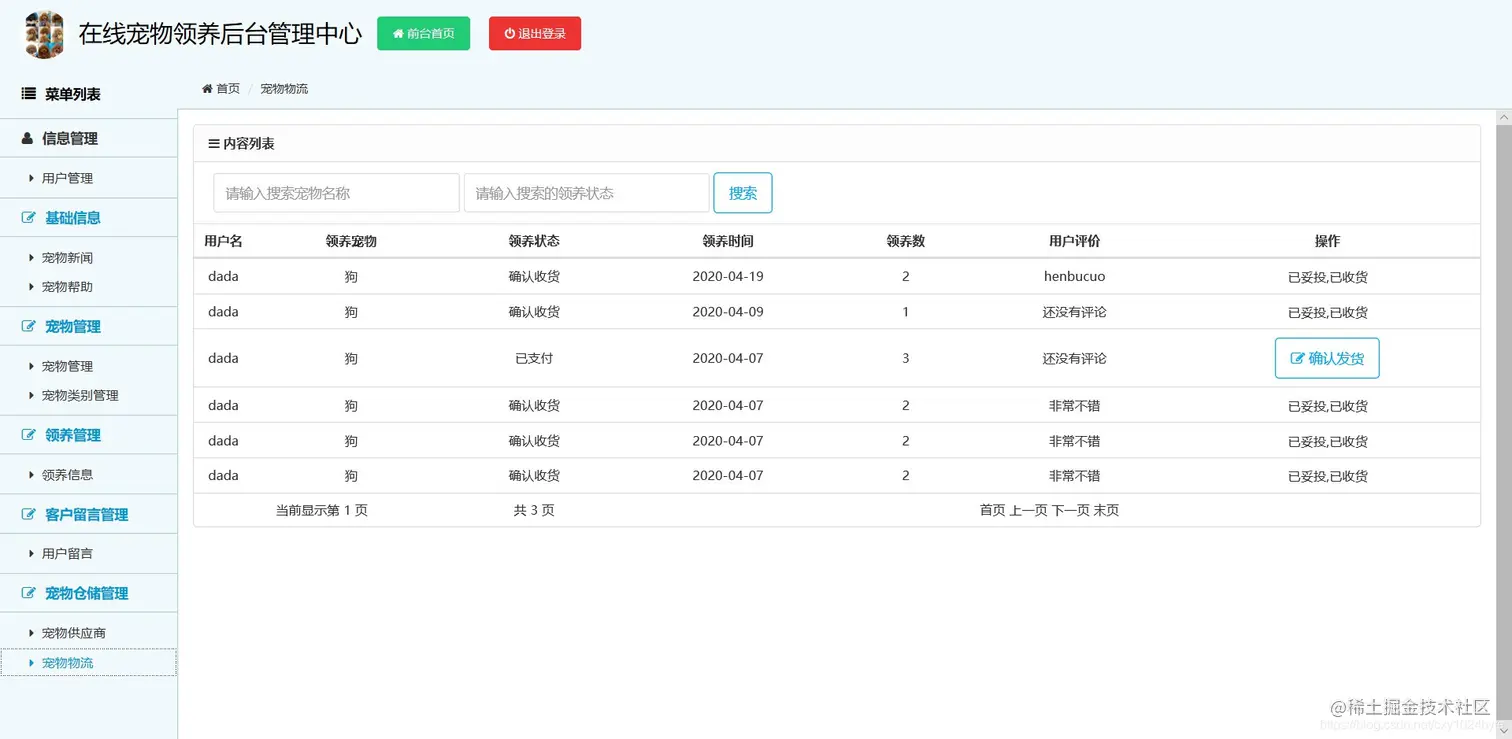Open the 用户留言 menu item

(67, 554)
